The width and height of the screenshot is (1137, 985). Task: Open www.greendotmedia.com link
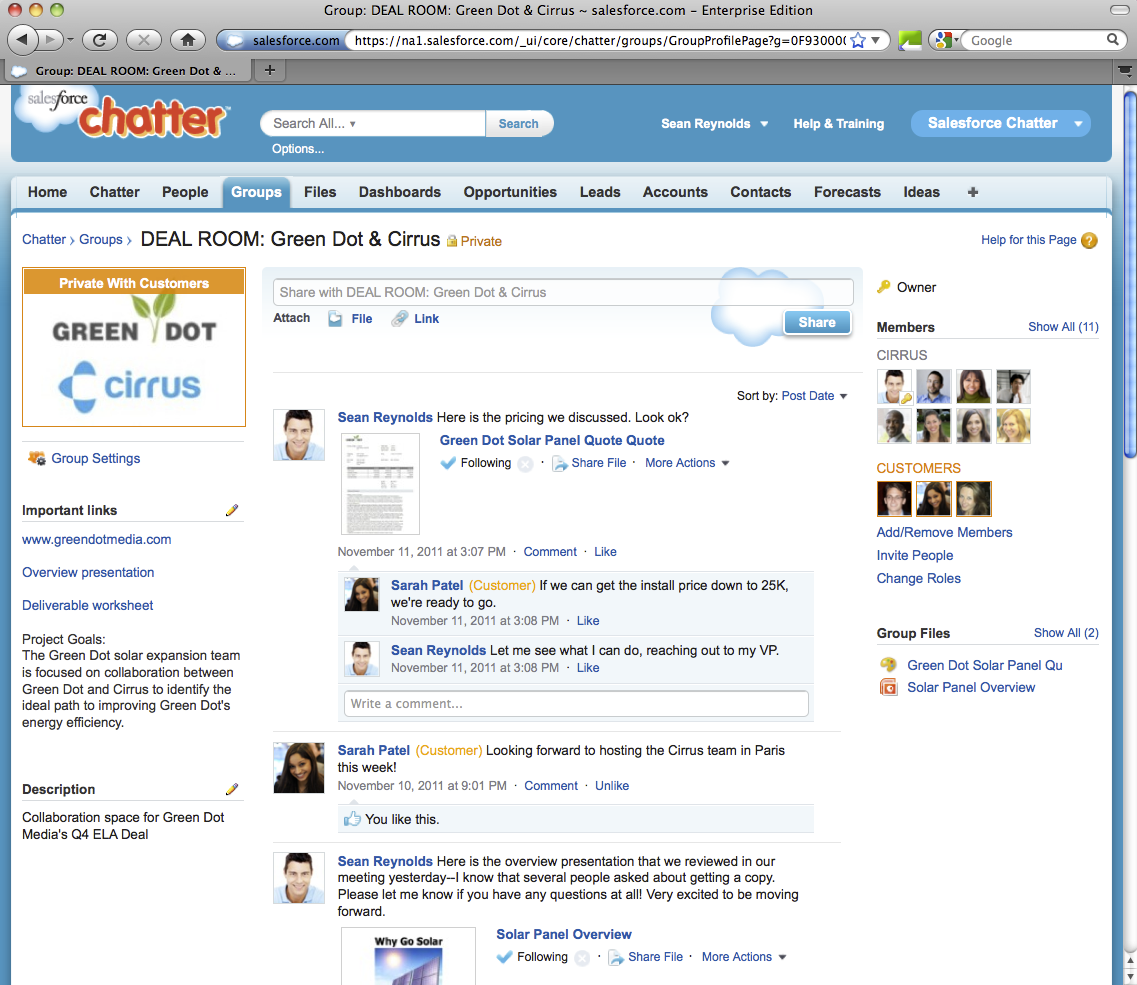96,540
